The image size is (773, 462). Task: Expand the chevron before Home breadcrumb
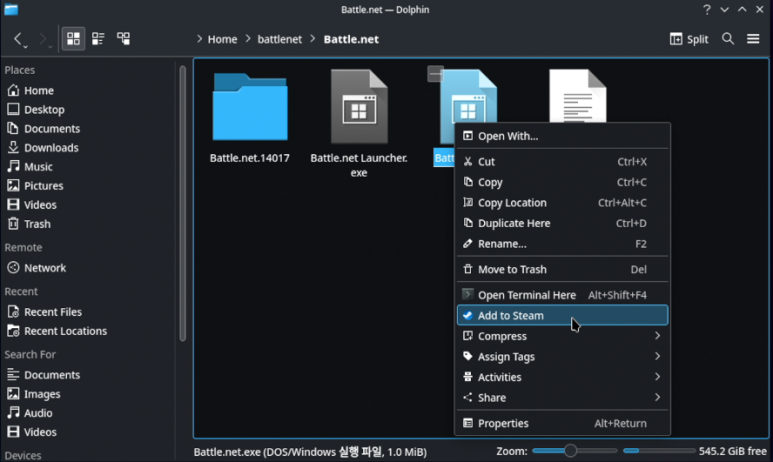(199, 39)
